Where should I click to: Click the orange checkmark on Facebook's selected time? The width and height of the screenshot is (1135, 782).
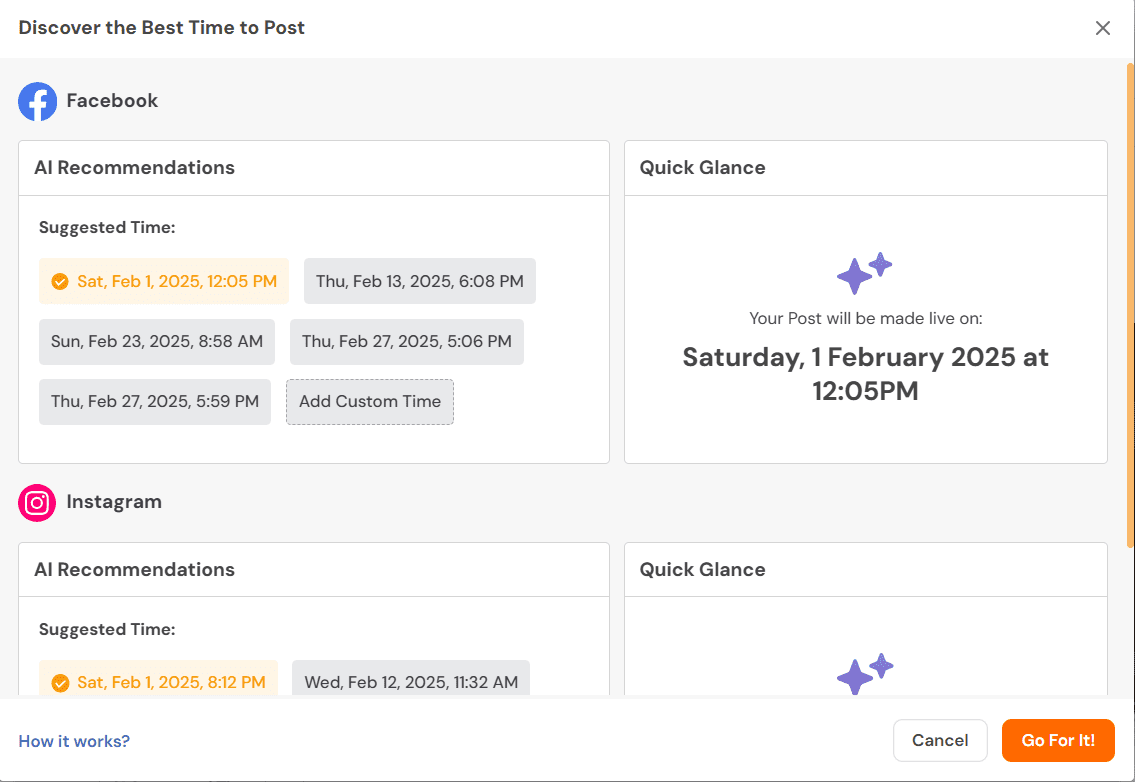(x=60, y=282)
